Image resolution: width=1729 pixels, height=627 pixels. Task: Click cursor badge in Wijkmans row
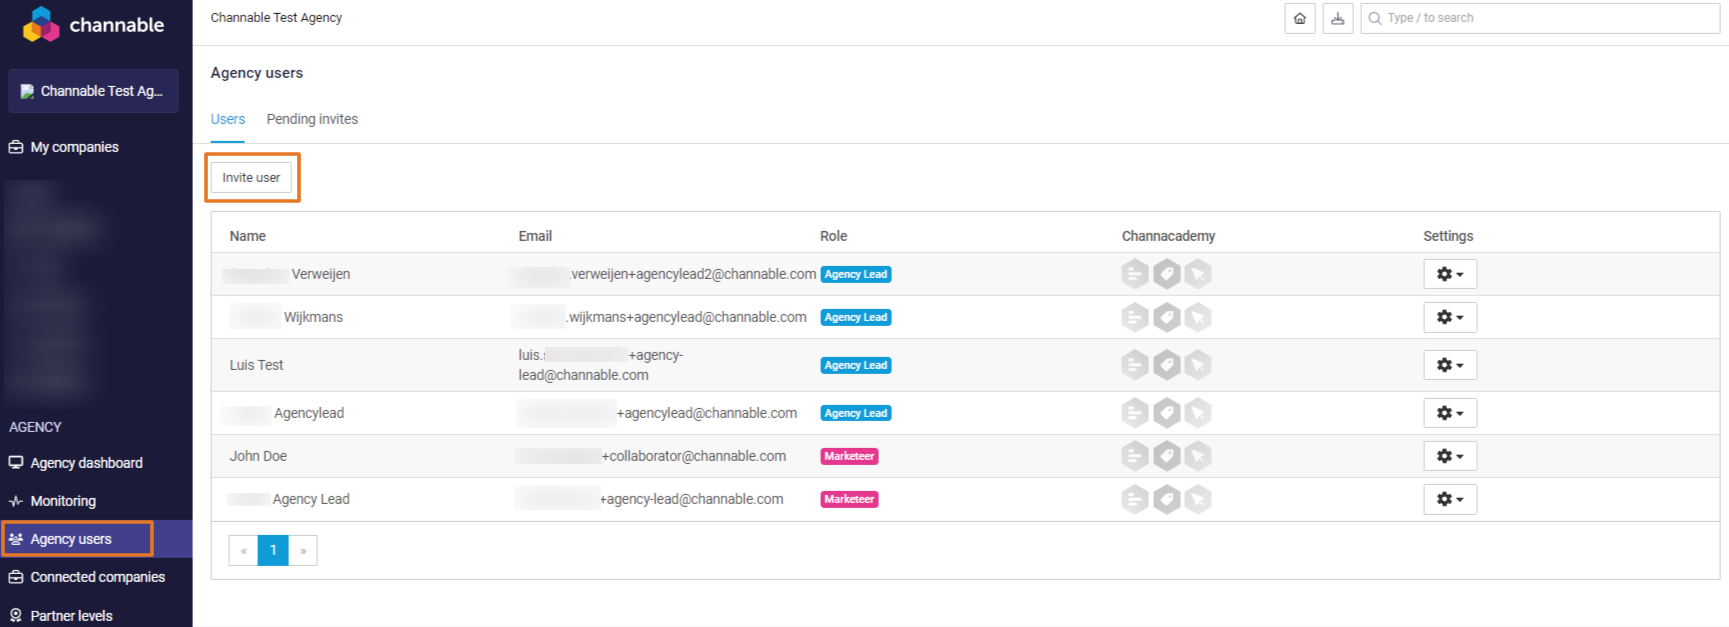coord(1198,317)
